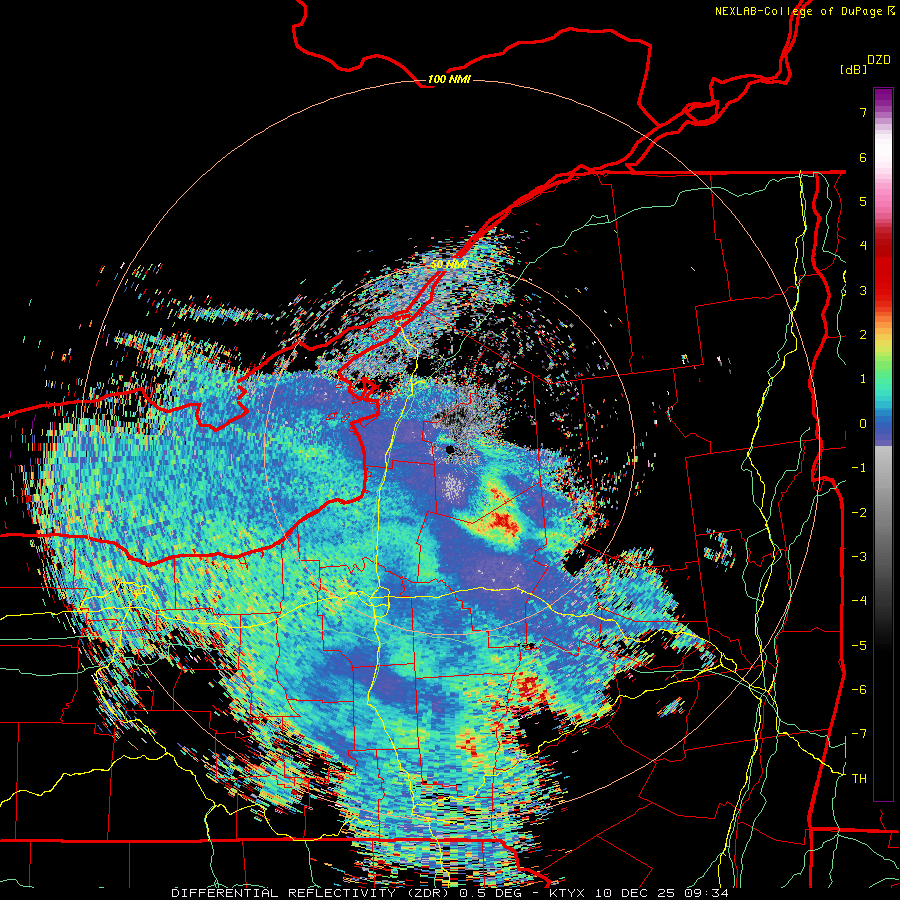Click the ZDR color scale bar

coord(883,444)
